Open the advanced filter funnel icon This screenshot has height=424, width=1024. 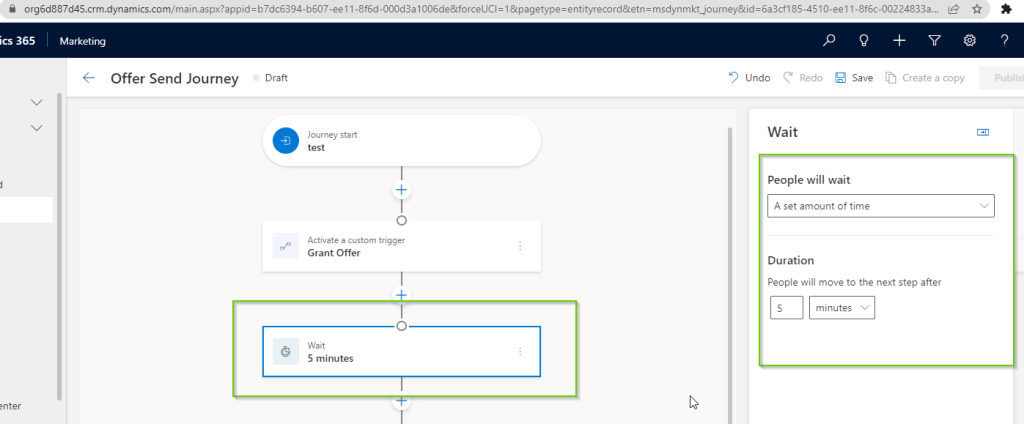pos(934,41)
